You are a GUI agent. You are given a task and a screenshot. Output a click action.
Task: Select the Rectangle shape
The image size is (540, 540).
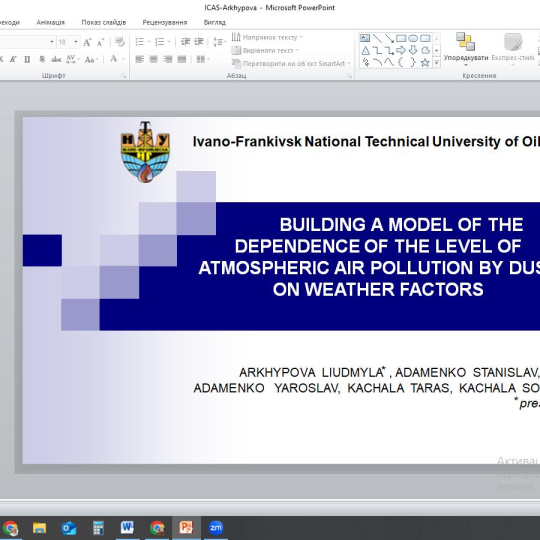pyautogui.click(x=401, y=38)
